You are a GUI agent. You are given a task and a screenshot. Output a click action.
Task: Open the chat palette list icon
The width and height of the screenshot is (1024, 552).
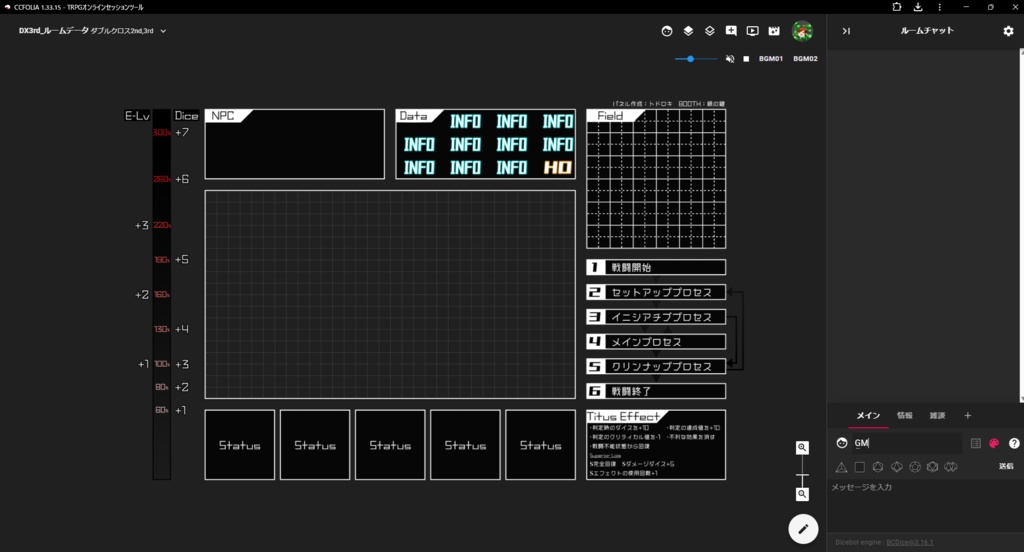tap(976, 443)
